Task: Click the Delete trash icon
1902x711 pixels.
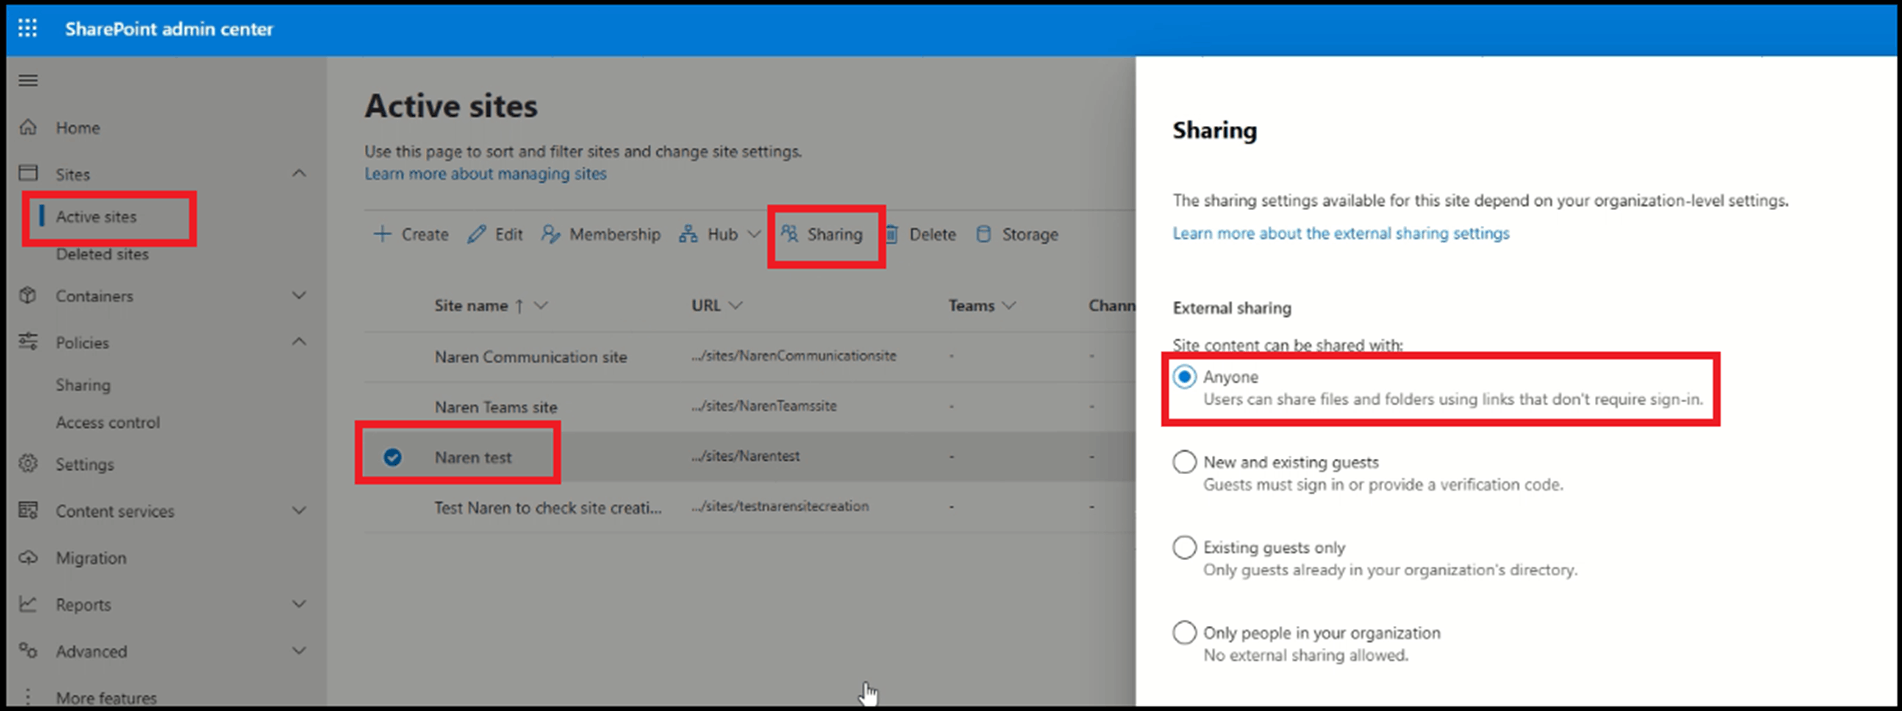Action: pos(890,234)
